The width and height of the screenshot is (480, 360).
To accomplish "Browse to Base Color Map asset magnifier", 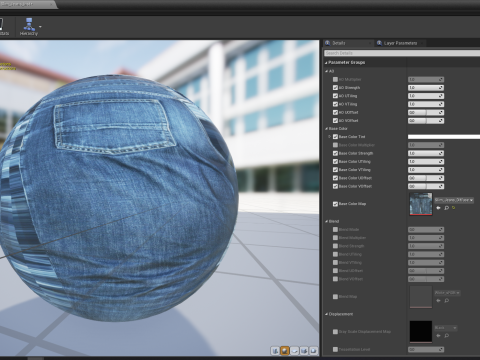I will coord(446,208).
